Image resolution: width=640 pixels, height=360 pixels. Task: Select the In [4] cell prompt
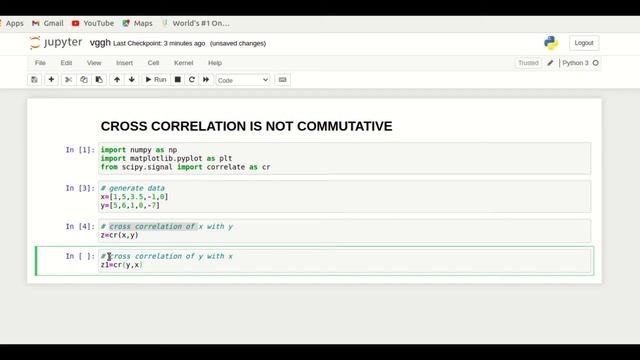tap(80, 227)
